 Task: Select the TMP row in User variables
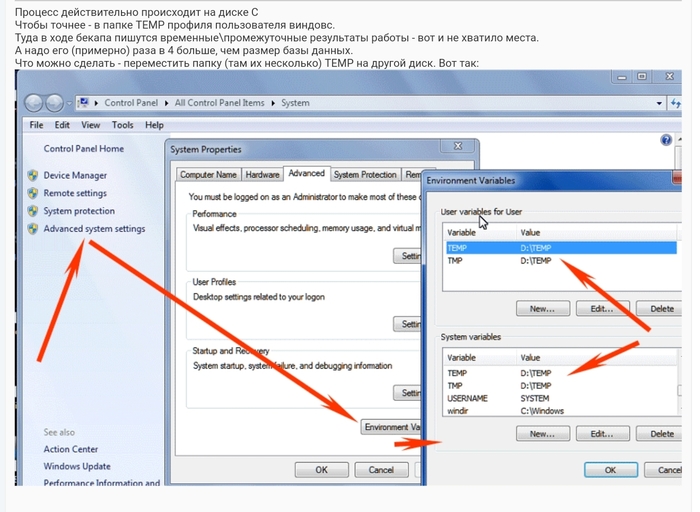(x=561, y=261)
